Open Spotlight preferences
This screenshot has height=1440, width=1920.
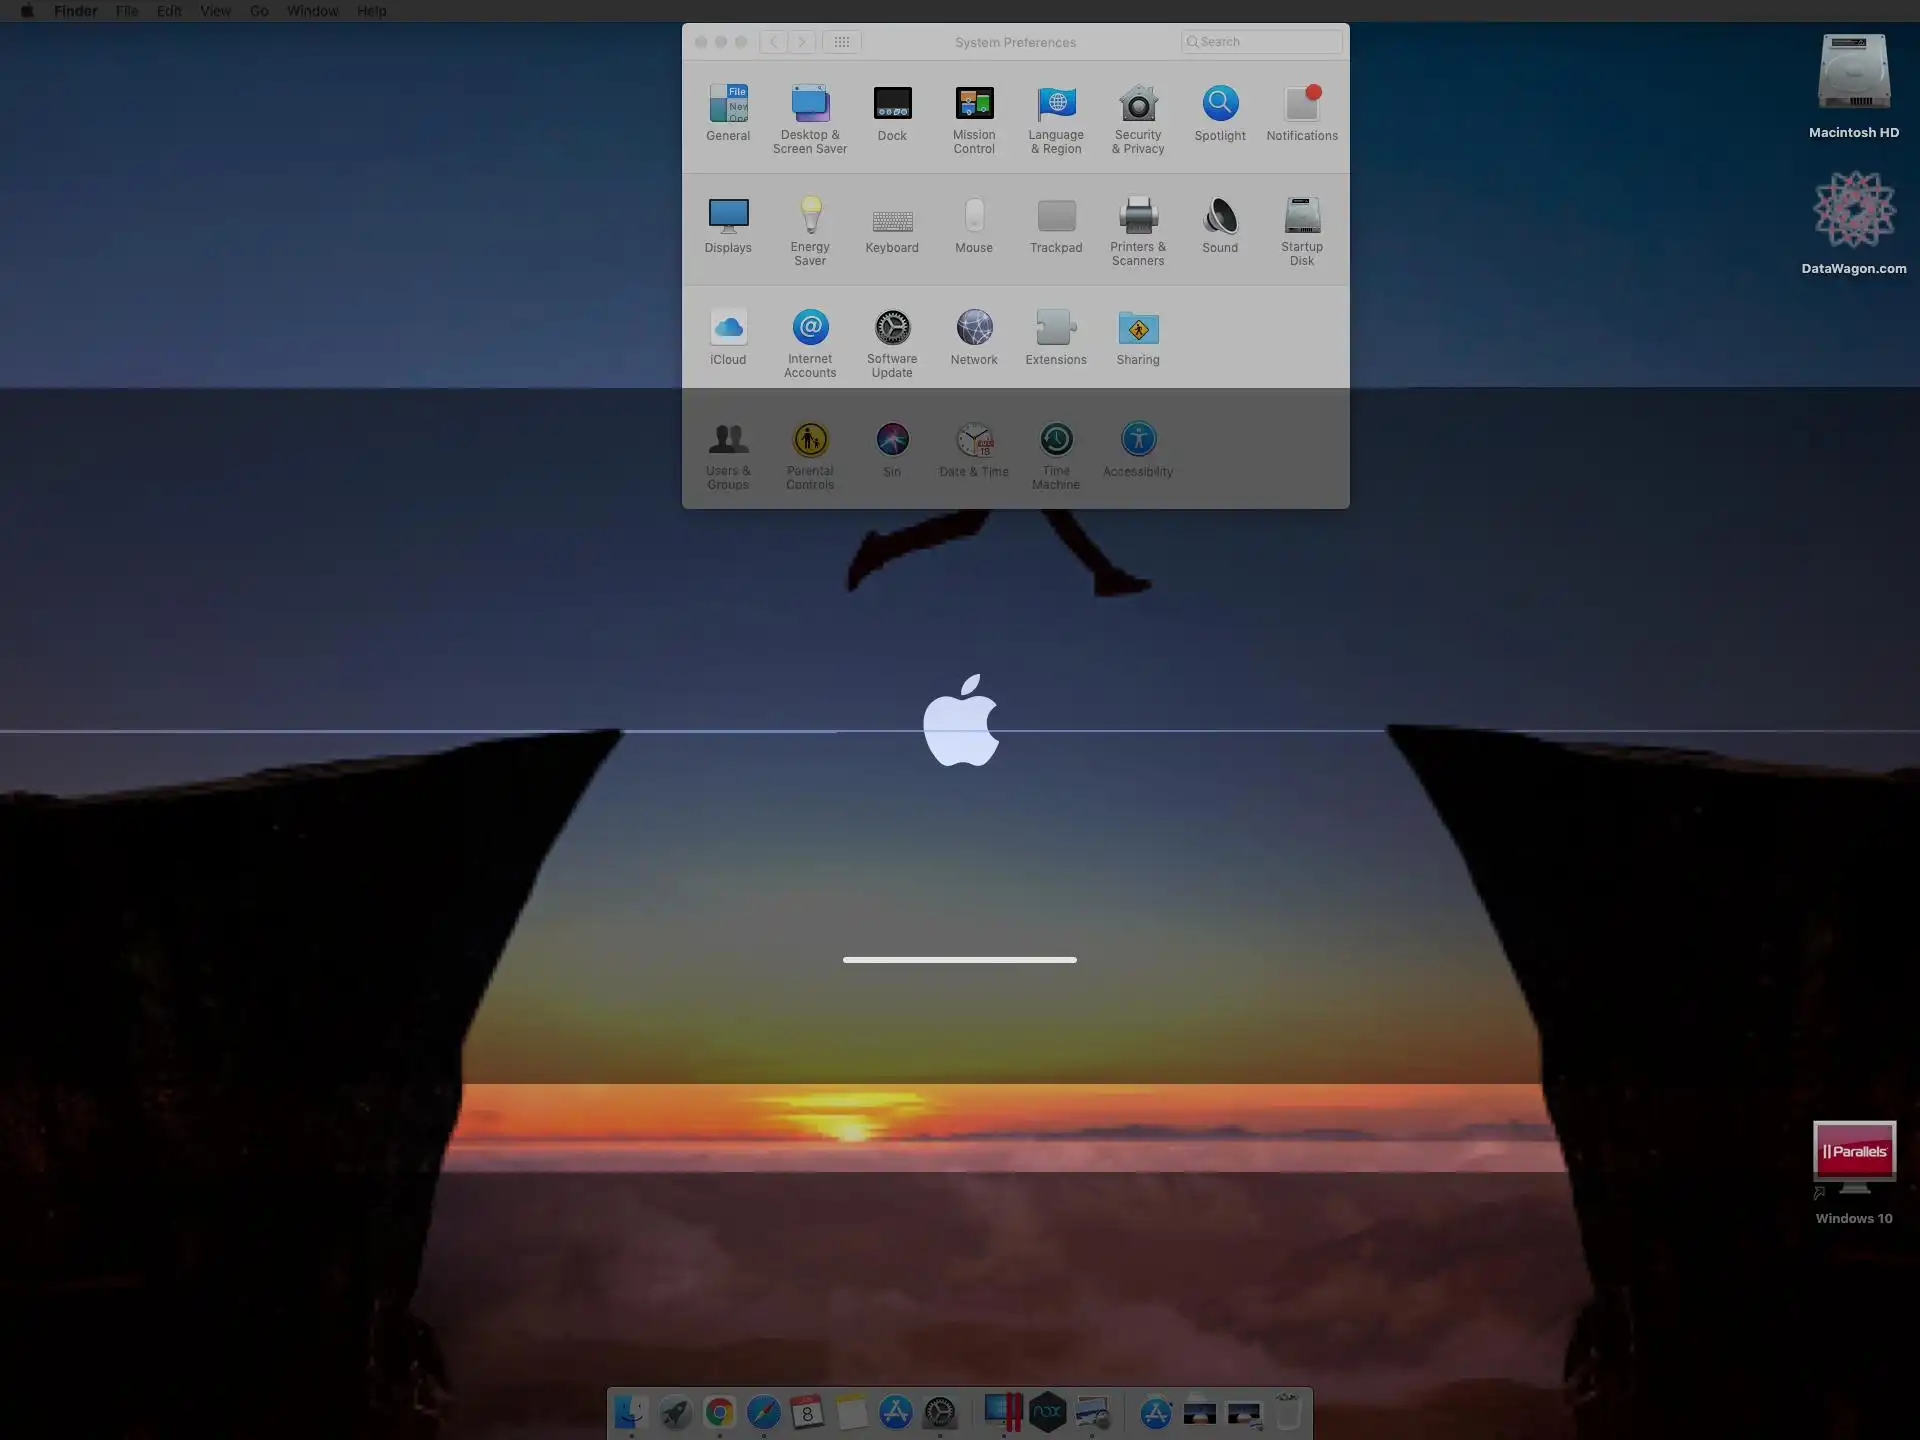tap(1220, 104)
